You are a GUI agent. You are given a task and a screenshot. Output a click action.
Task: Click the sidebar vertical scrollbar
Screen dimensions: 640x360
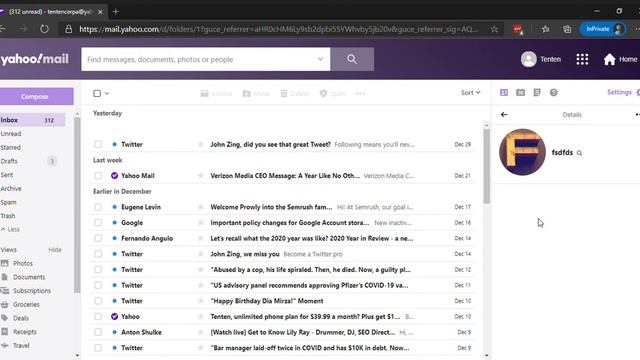point(77,205)
